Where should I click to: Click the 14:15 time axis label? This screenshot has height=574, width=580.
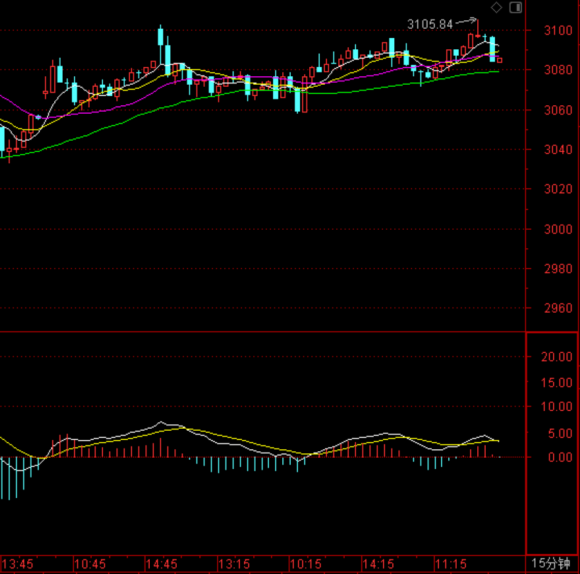378,565
